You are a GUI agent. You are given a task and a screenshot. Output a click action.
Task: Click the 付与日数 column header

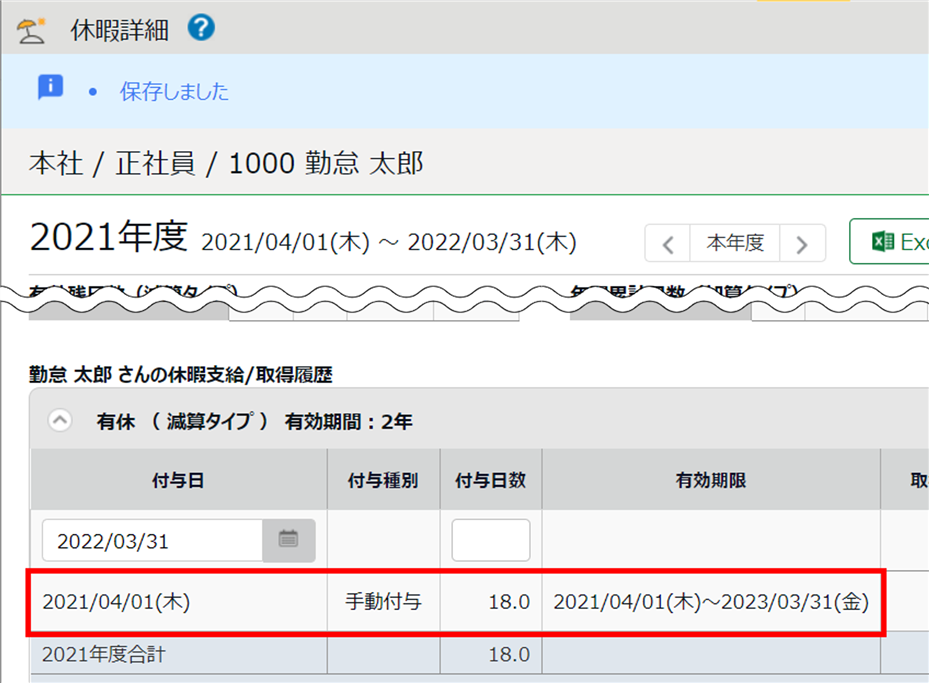click(x=490, y=480)
